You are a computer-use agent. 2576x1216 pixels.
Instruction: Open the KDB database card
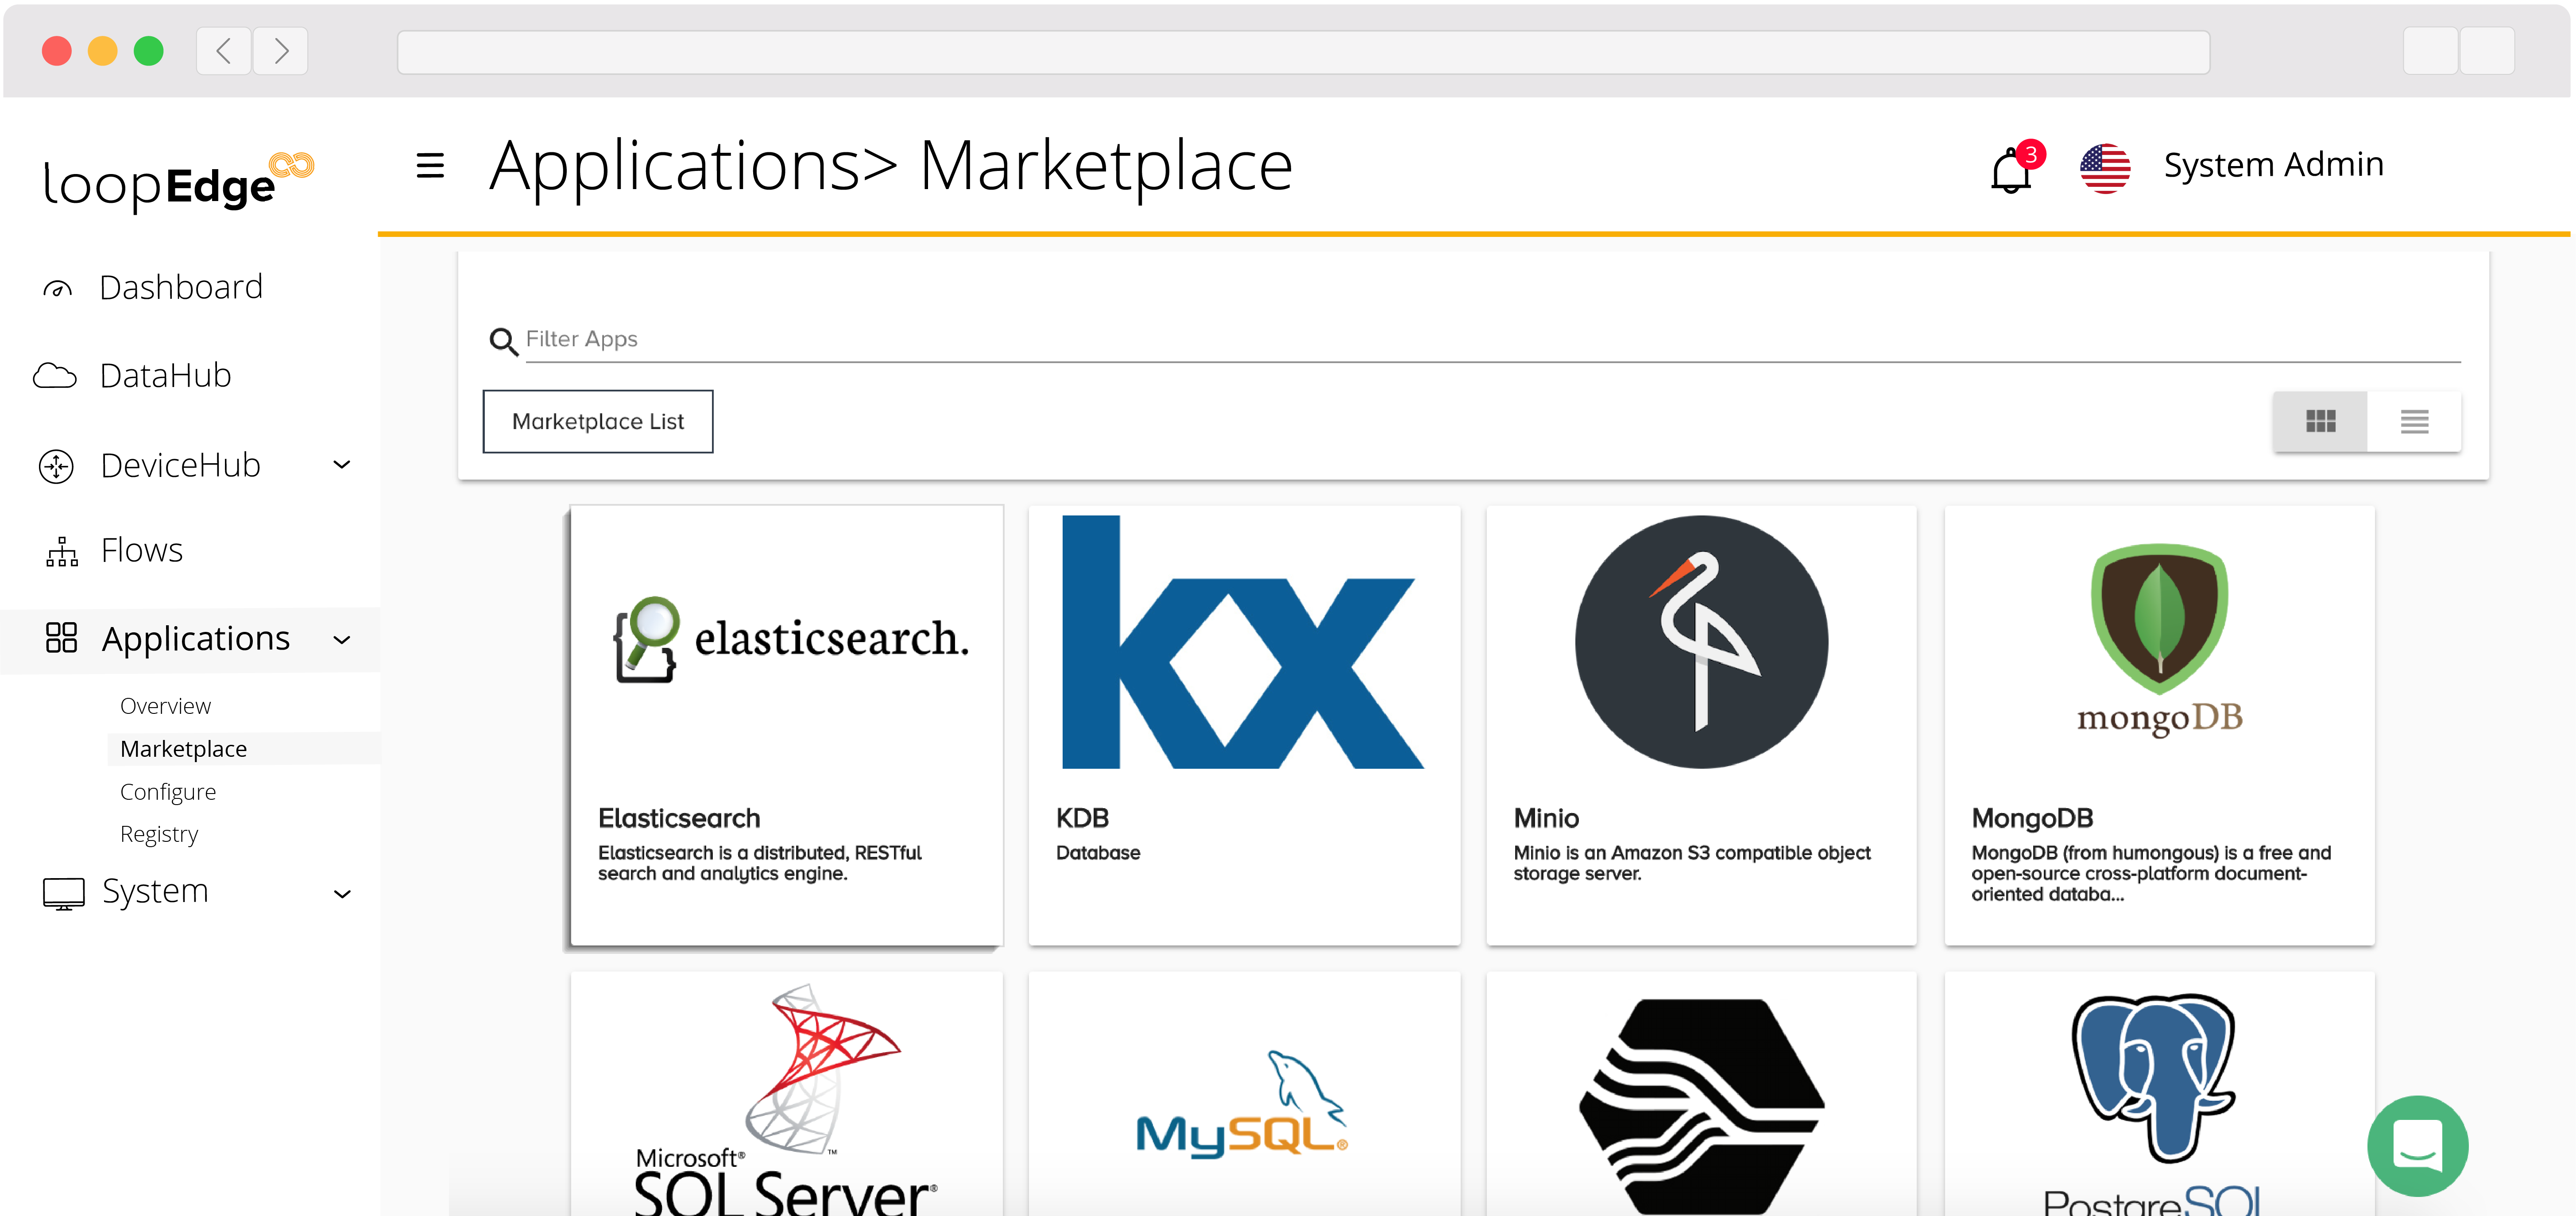(x=1244, y=725)
